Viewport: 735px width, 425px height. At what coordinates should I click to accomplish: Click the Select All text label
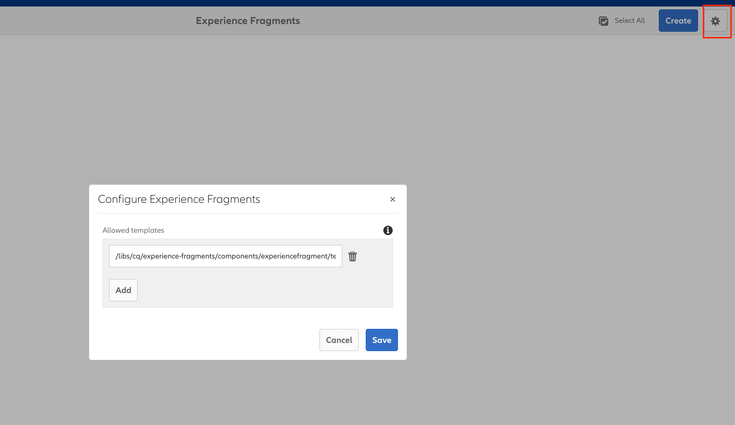click(629, 21)
